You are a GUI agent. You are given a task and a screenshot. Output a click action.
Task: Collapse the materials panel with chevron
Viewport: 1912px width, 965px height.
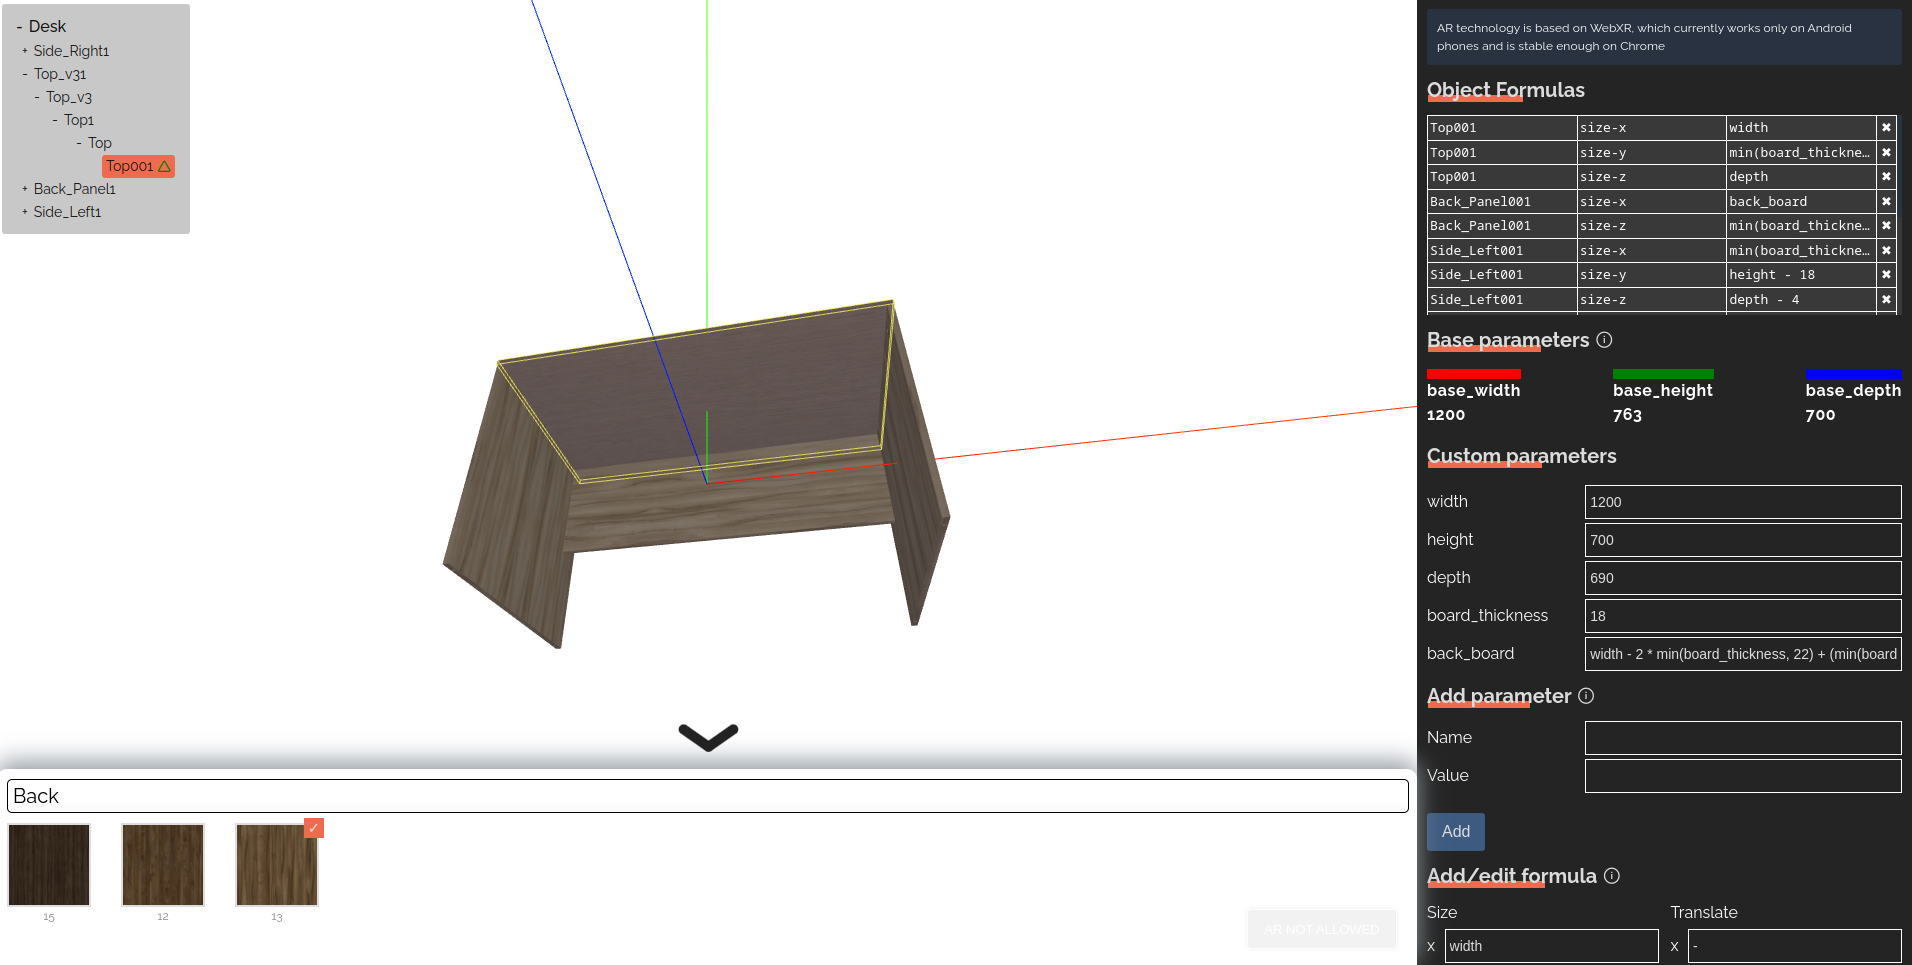point(708,737)
